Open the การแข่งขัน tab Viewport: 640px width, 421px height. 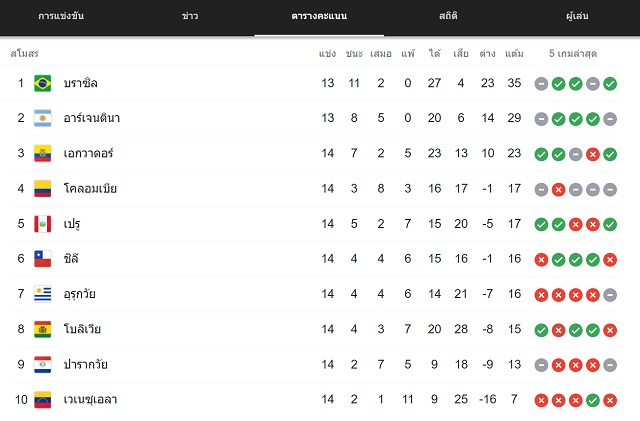pos(61,16)
